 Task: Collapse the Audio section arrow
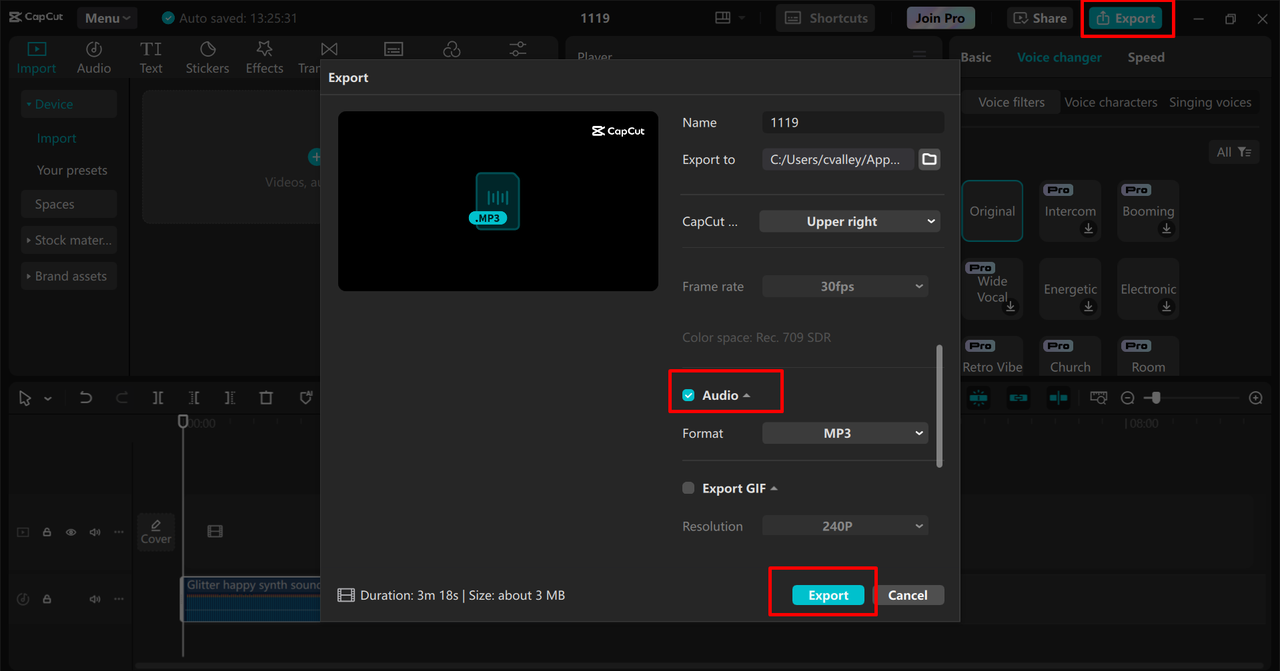746,396
